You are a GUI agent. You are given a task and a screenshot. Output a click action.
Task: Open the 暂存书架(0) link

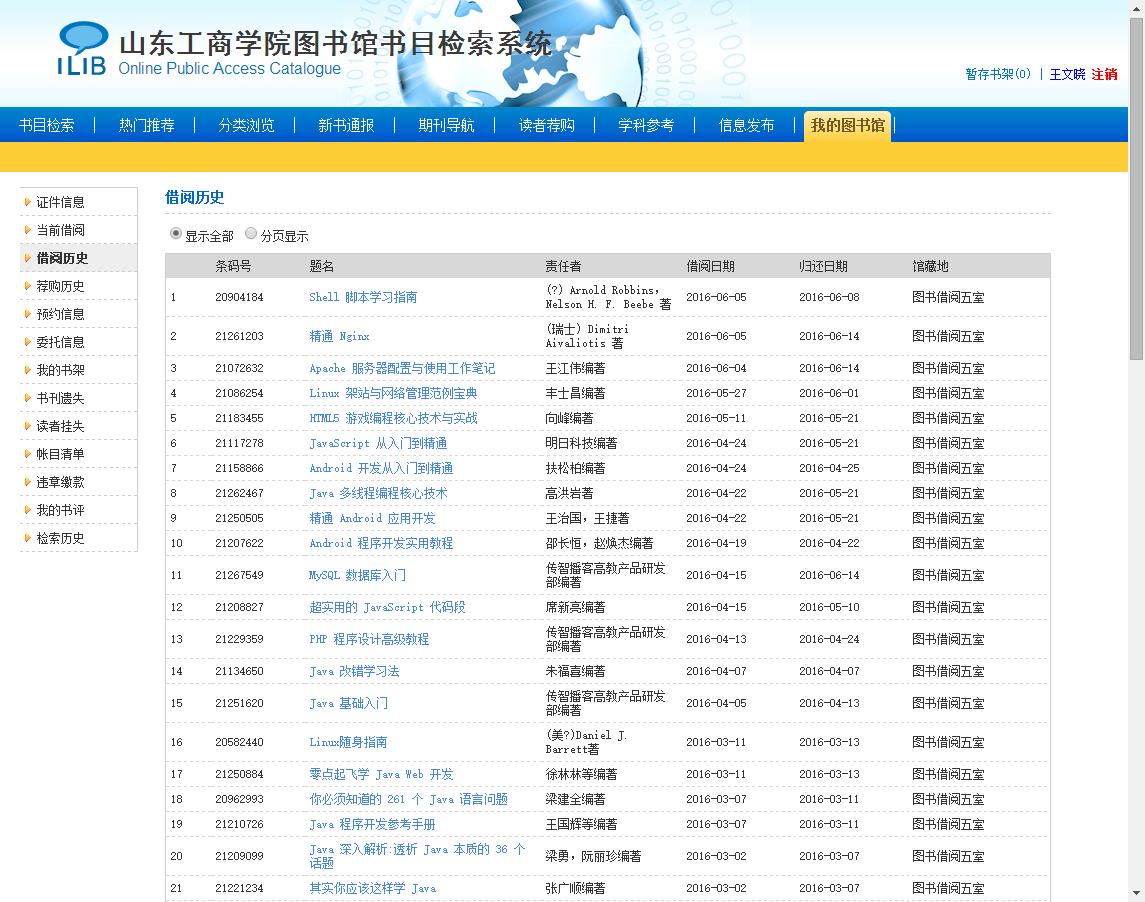tap(998, 74)
